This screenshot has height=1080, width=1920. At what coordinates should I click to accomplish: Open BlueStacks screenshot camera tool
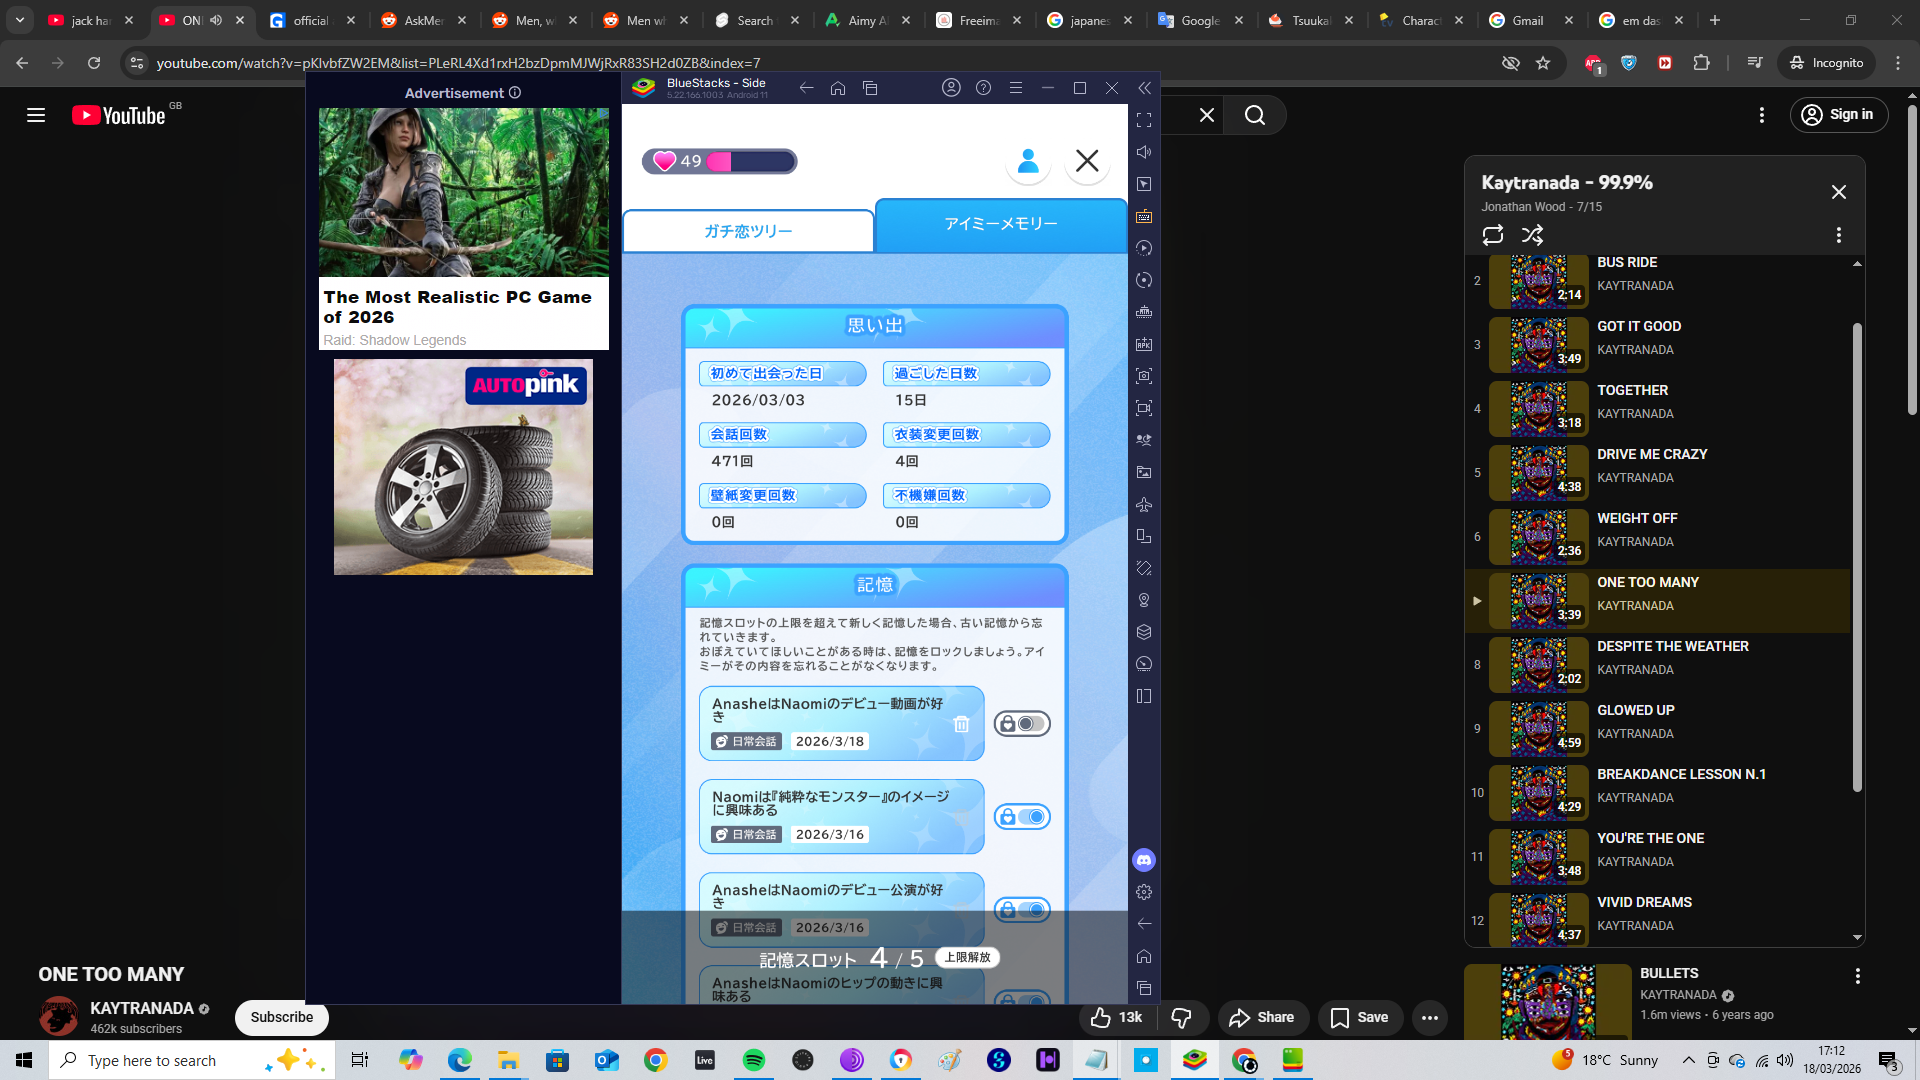point(1144,376)
